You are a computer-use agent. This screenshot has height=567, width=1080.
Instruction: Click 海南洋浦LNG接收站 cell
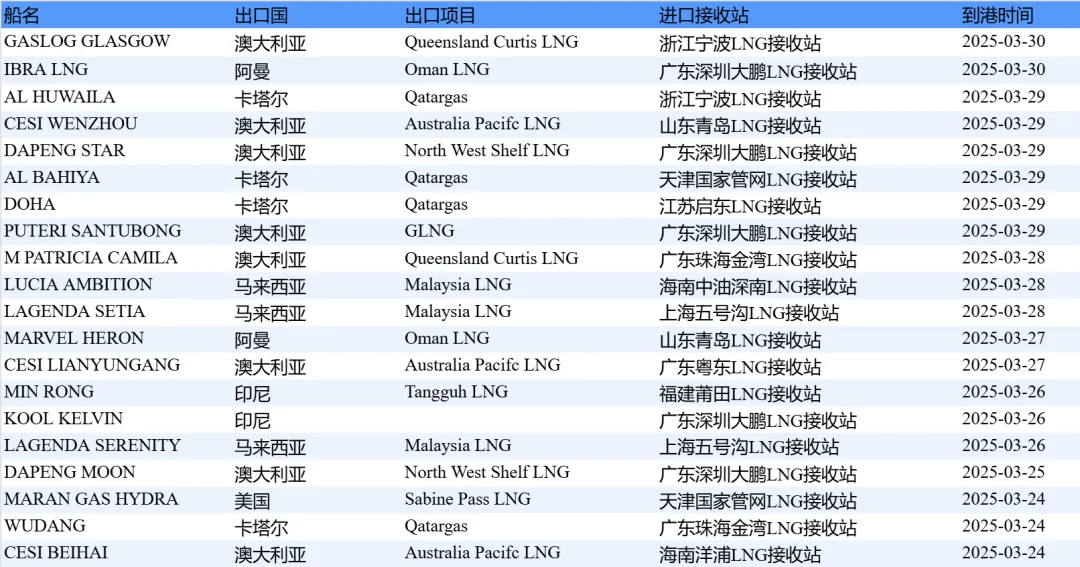pos(740,555)
